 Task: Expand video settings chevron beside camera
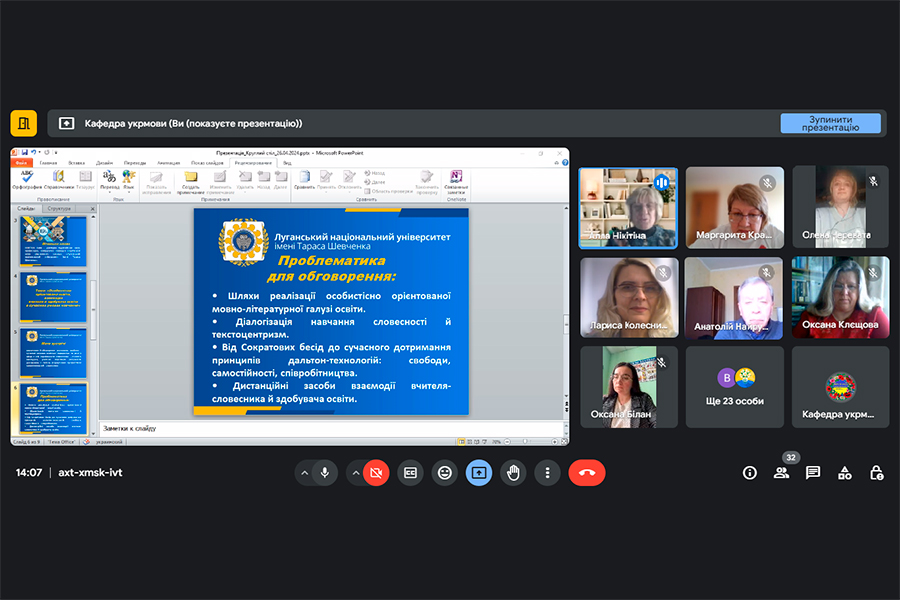point(356,473)
